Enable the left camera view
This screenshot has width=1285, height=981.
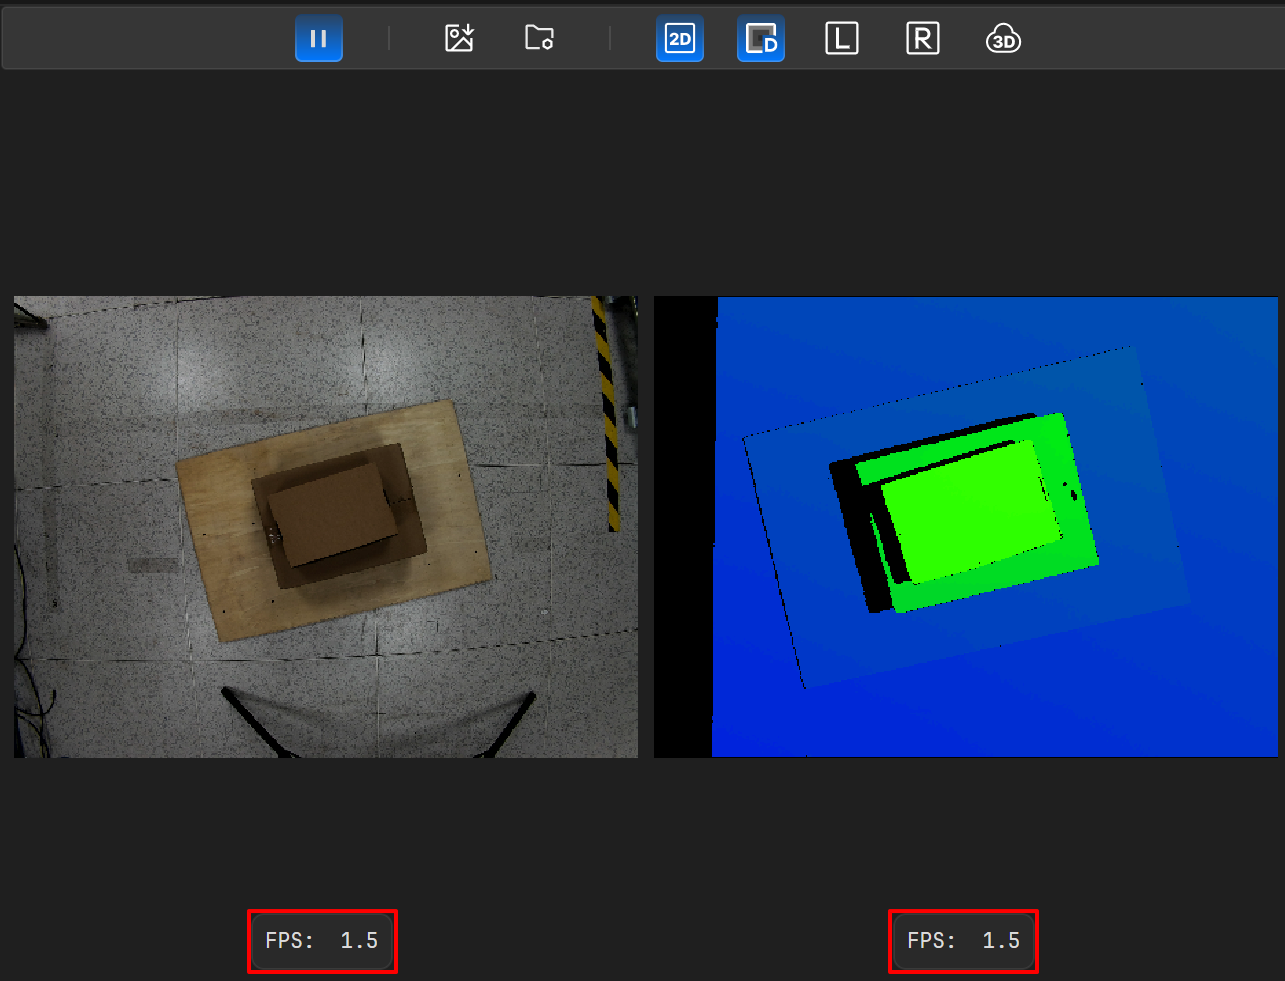point(842,39)
